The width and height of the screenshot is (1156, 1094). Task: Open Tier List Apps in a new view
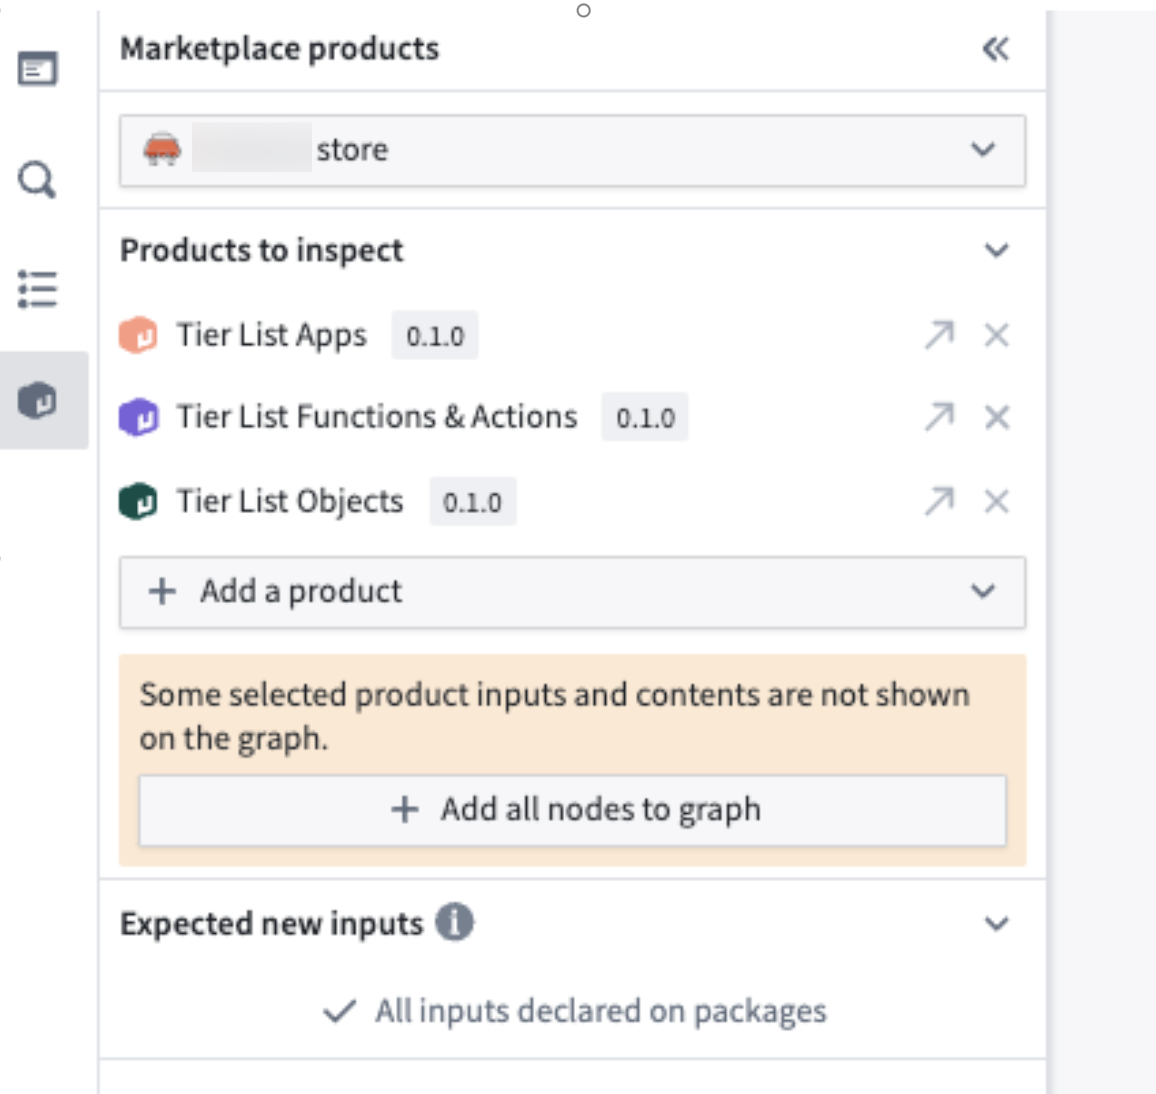click(938, 336)
